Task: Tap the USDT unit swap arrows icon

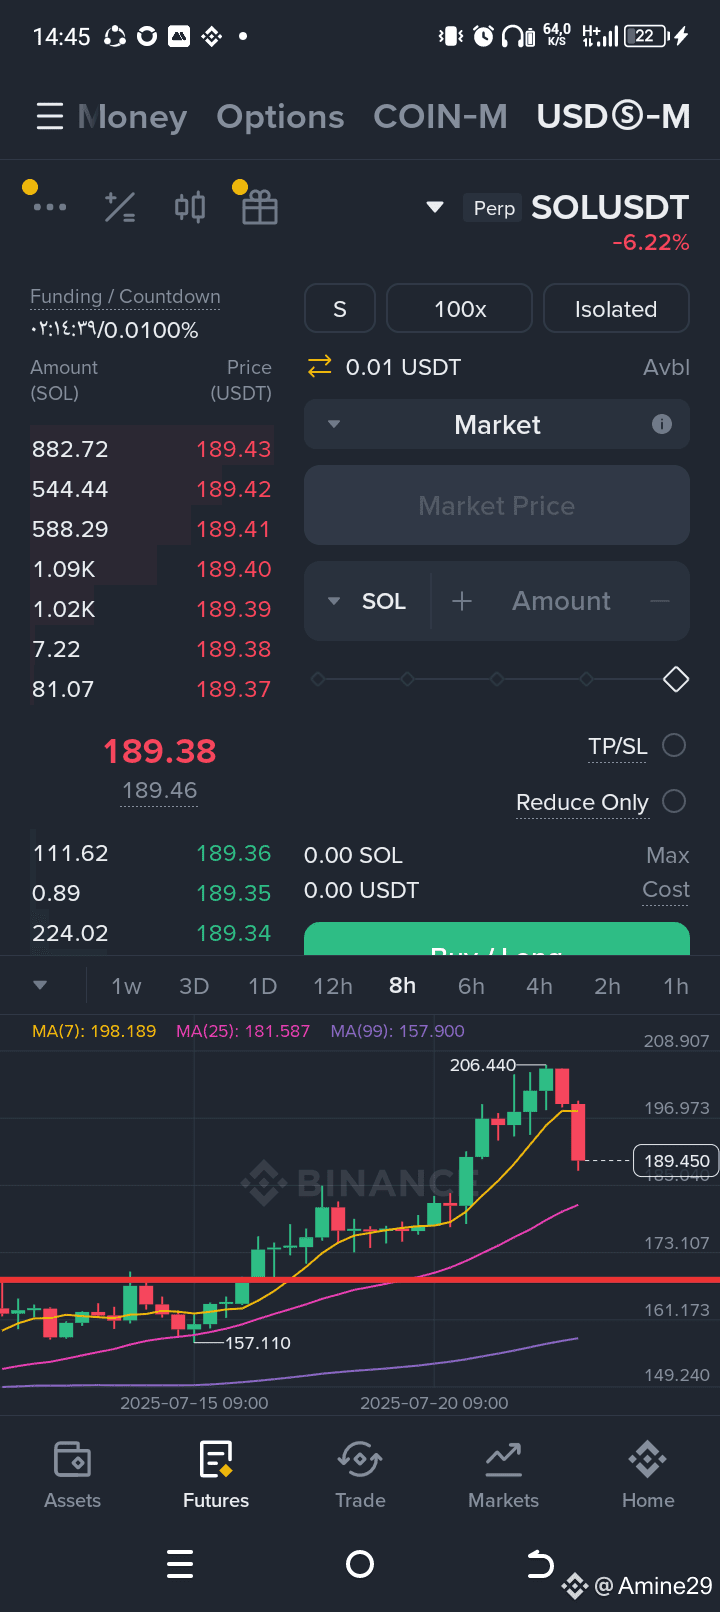Action: [319, 367]
